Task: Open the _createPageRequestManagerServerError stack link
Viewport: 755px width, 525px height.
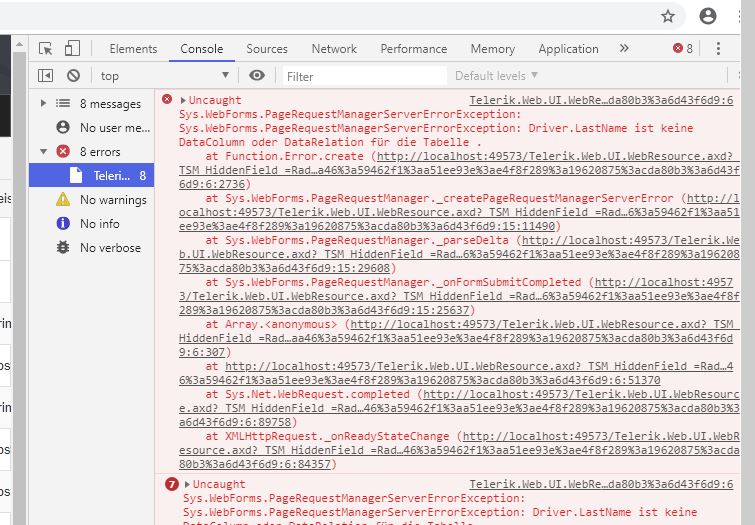Action: click(x=459, y=212)
